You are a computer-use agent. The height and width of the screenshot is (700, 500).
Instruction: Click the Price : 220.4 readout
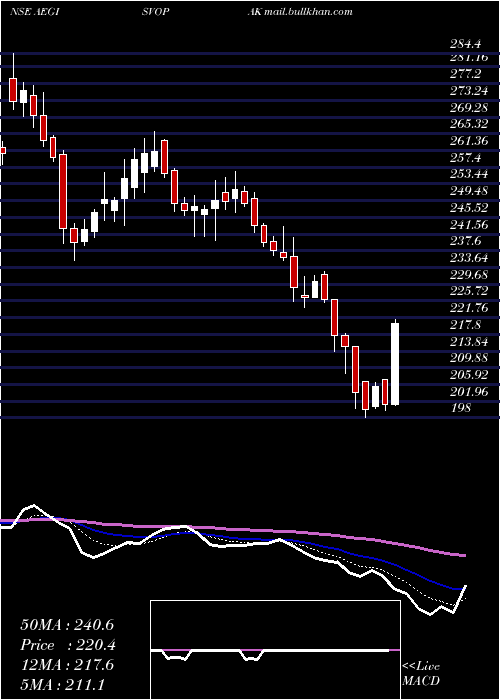click(x=68, y=645)
